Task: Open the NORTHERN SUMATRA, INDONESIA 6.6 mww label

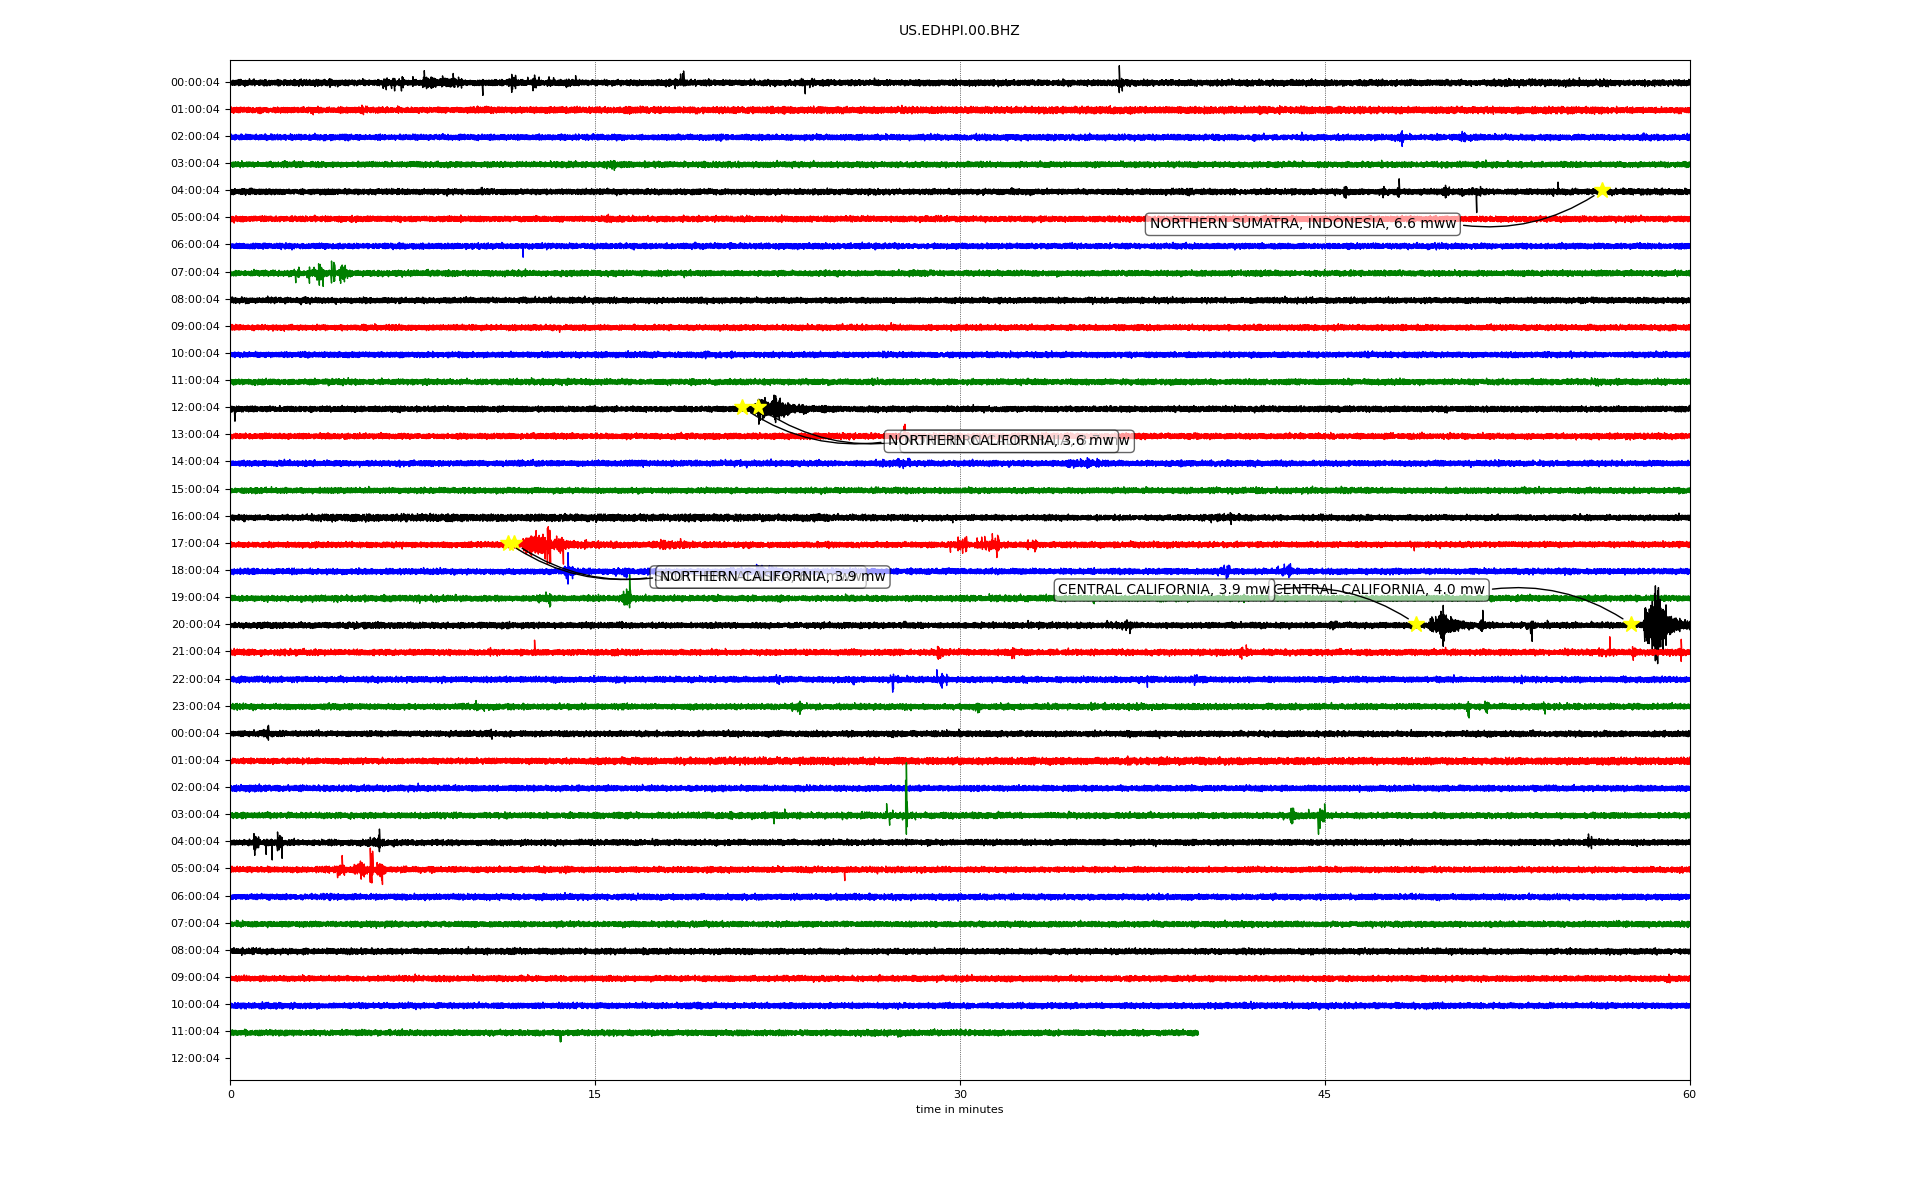Action: pos(1302,224)
